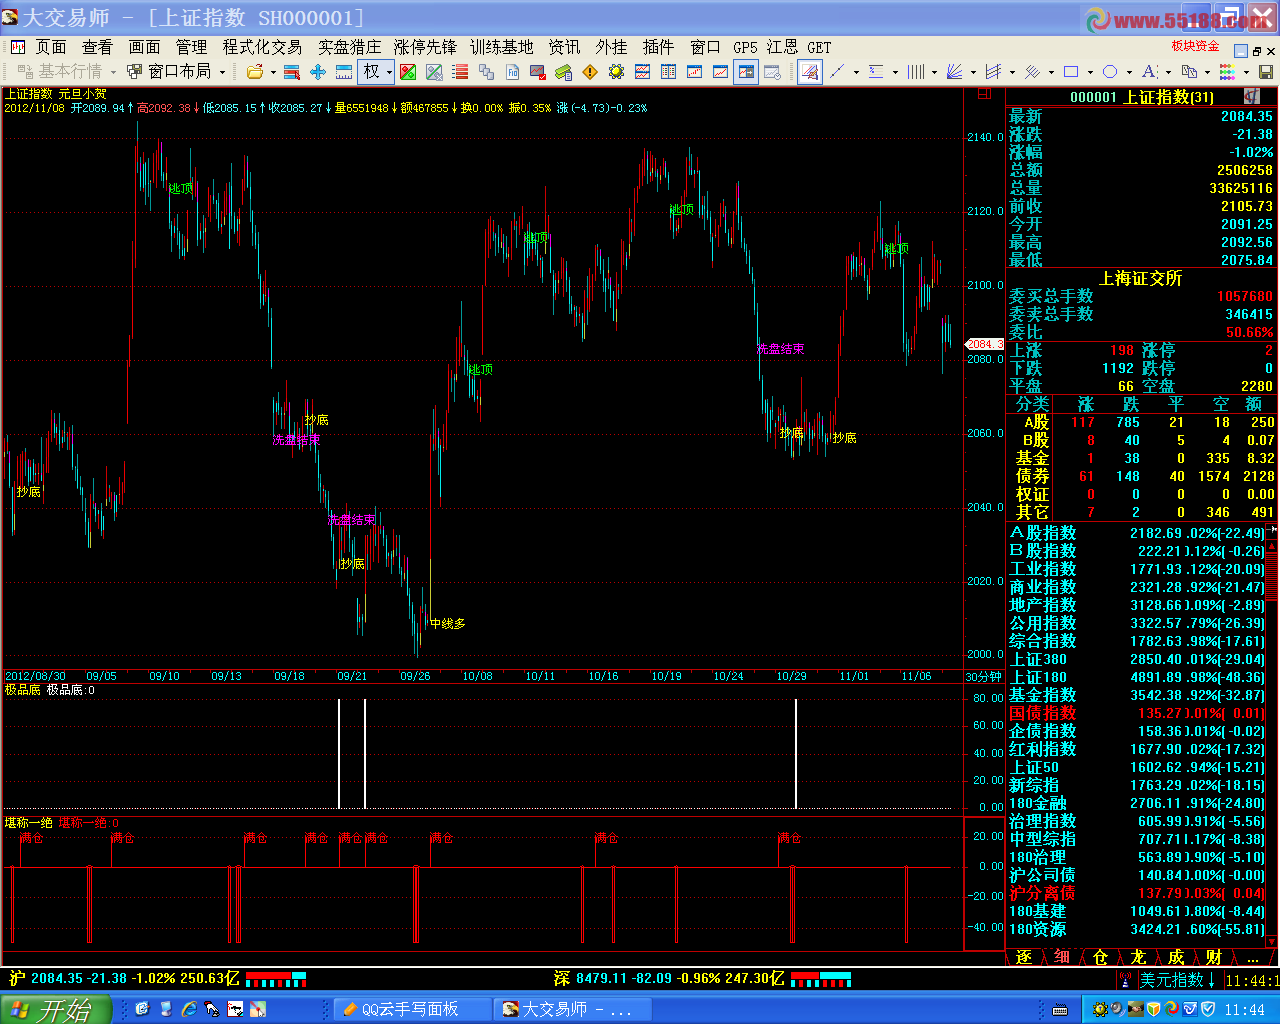Select the 国债指数 index row

pyautogui.click(x=1136, y=713)
